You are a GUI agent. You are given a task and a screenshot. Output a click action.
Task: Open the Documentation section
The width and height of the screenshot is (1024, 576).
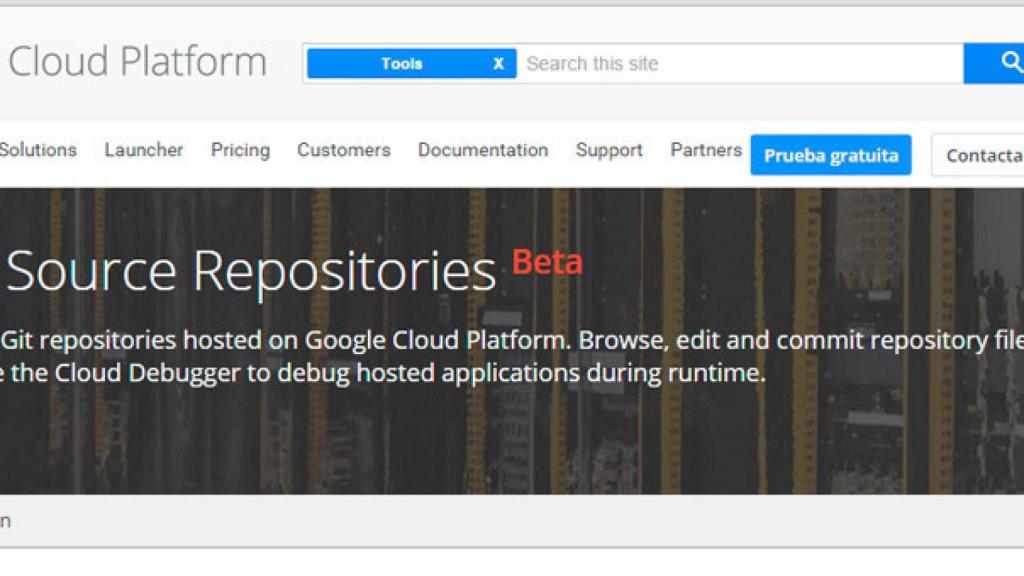click(483, 150)
